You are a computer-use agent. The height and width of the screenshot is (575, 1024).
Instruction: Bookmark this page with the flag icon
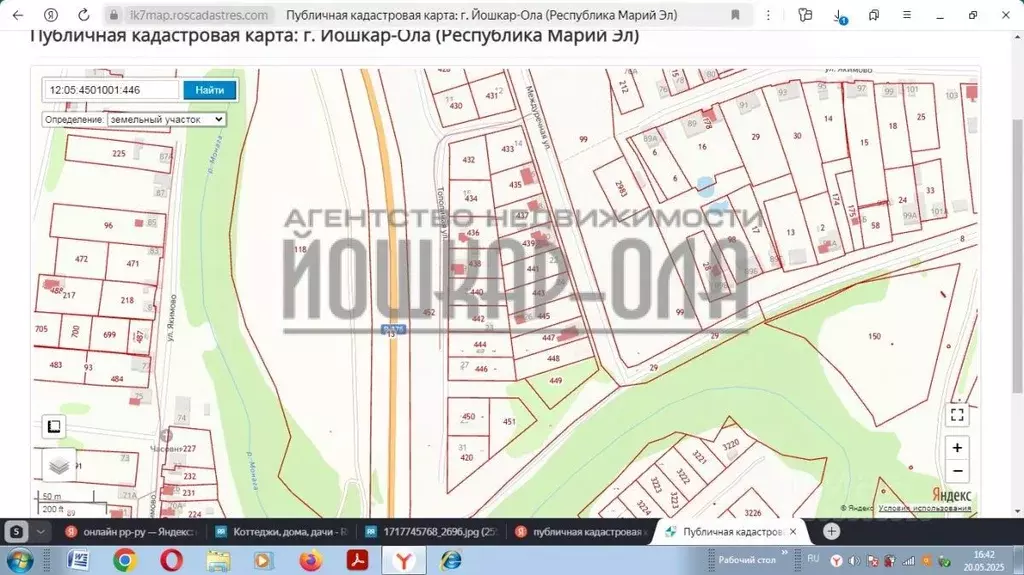click(735, 15)
